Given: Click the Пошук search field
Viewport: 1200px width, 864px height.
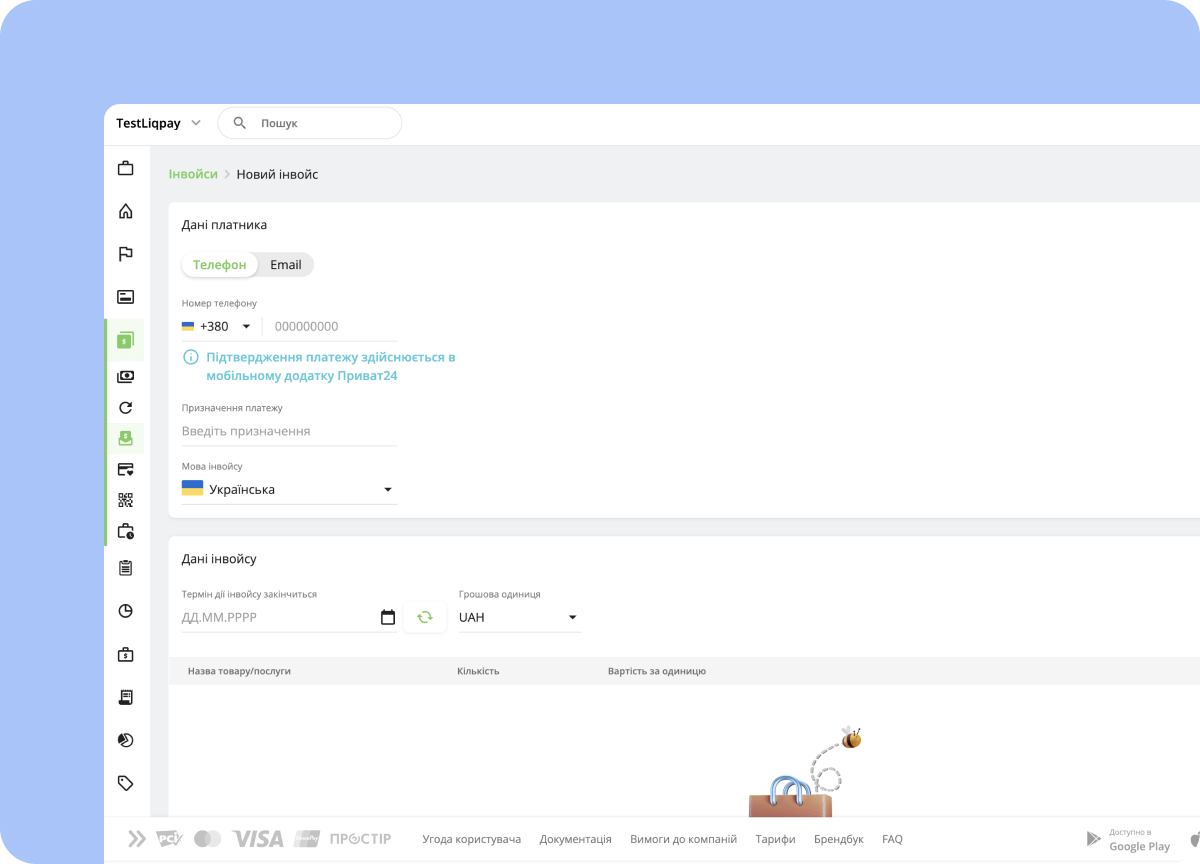Looking at the screenshot, I should click(320, 123).
